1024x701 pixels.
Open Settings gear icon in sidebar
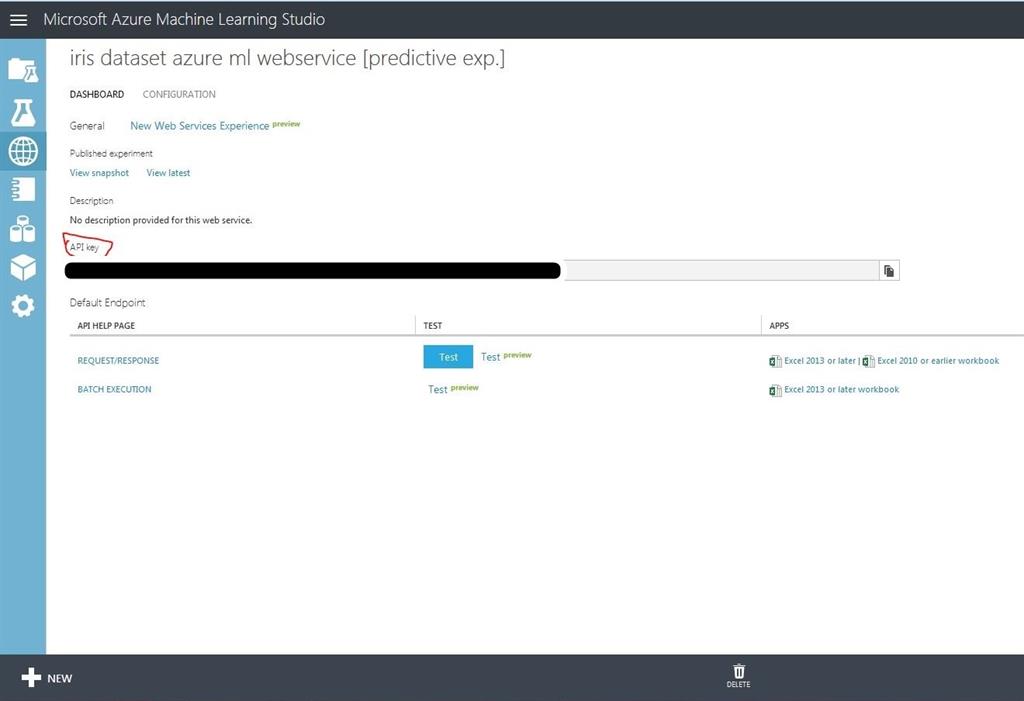[23, 305]
